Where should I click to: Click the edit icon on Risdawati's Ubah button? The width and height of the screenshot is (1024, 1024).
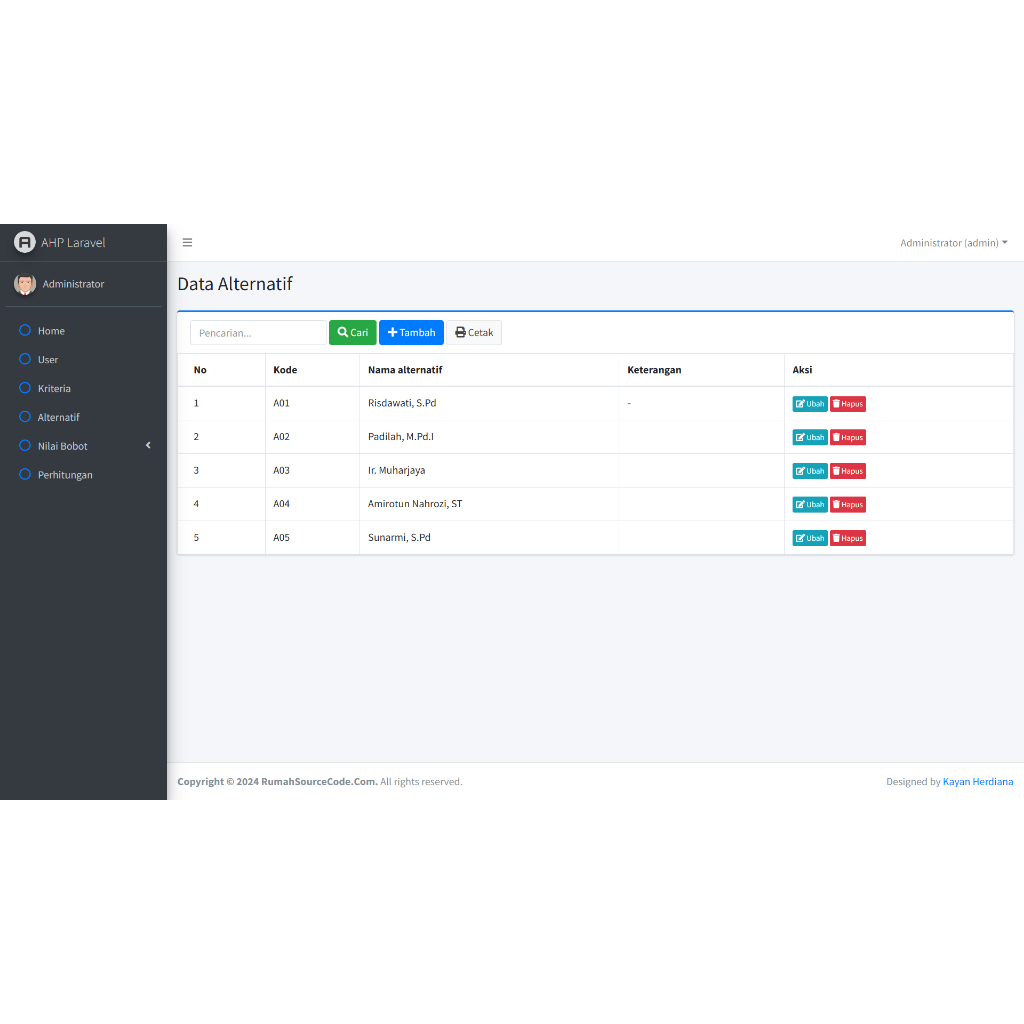pos(801,403)
